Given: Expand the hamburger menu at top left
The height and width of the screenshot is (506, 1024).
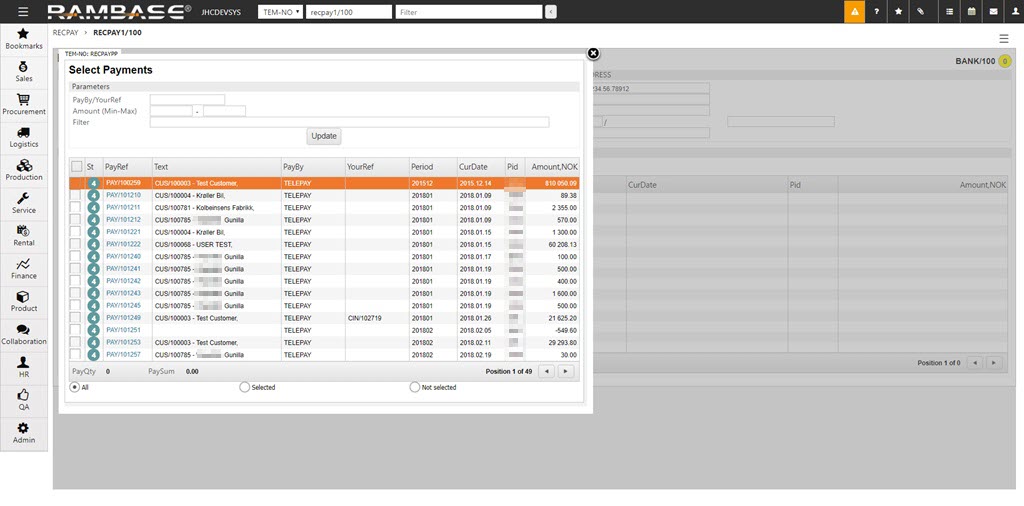Looking at the screenshot, I should (x=23, y=12).
